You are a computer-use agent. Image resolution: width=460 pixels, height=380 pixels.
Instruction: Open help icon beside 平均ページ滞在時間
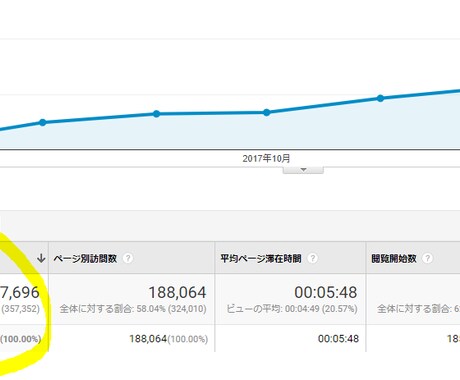coord(313,258)
